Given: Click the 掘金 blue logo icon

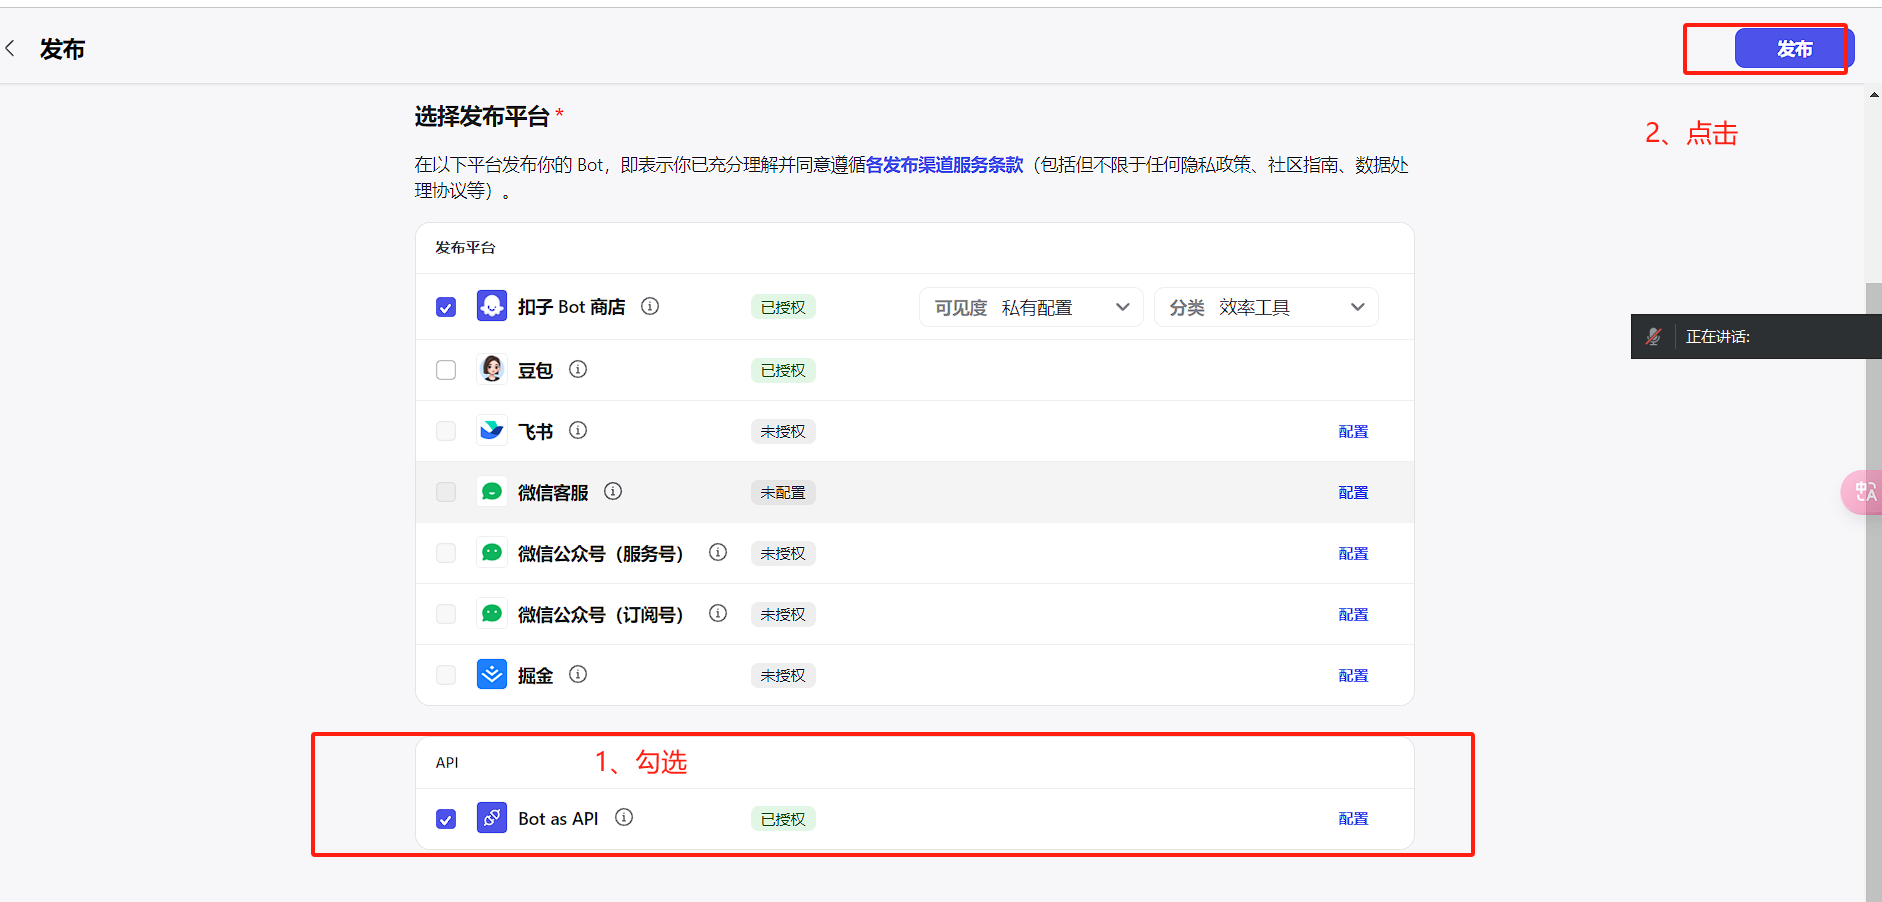Looking at the screenshot, I should point(492,674).
